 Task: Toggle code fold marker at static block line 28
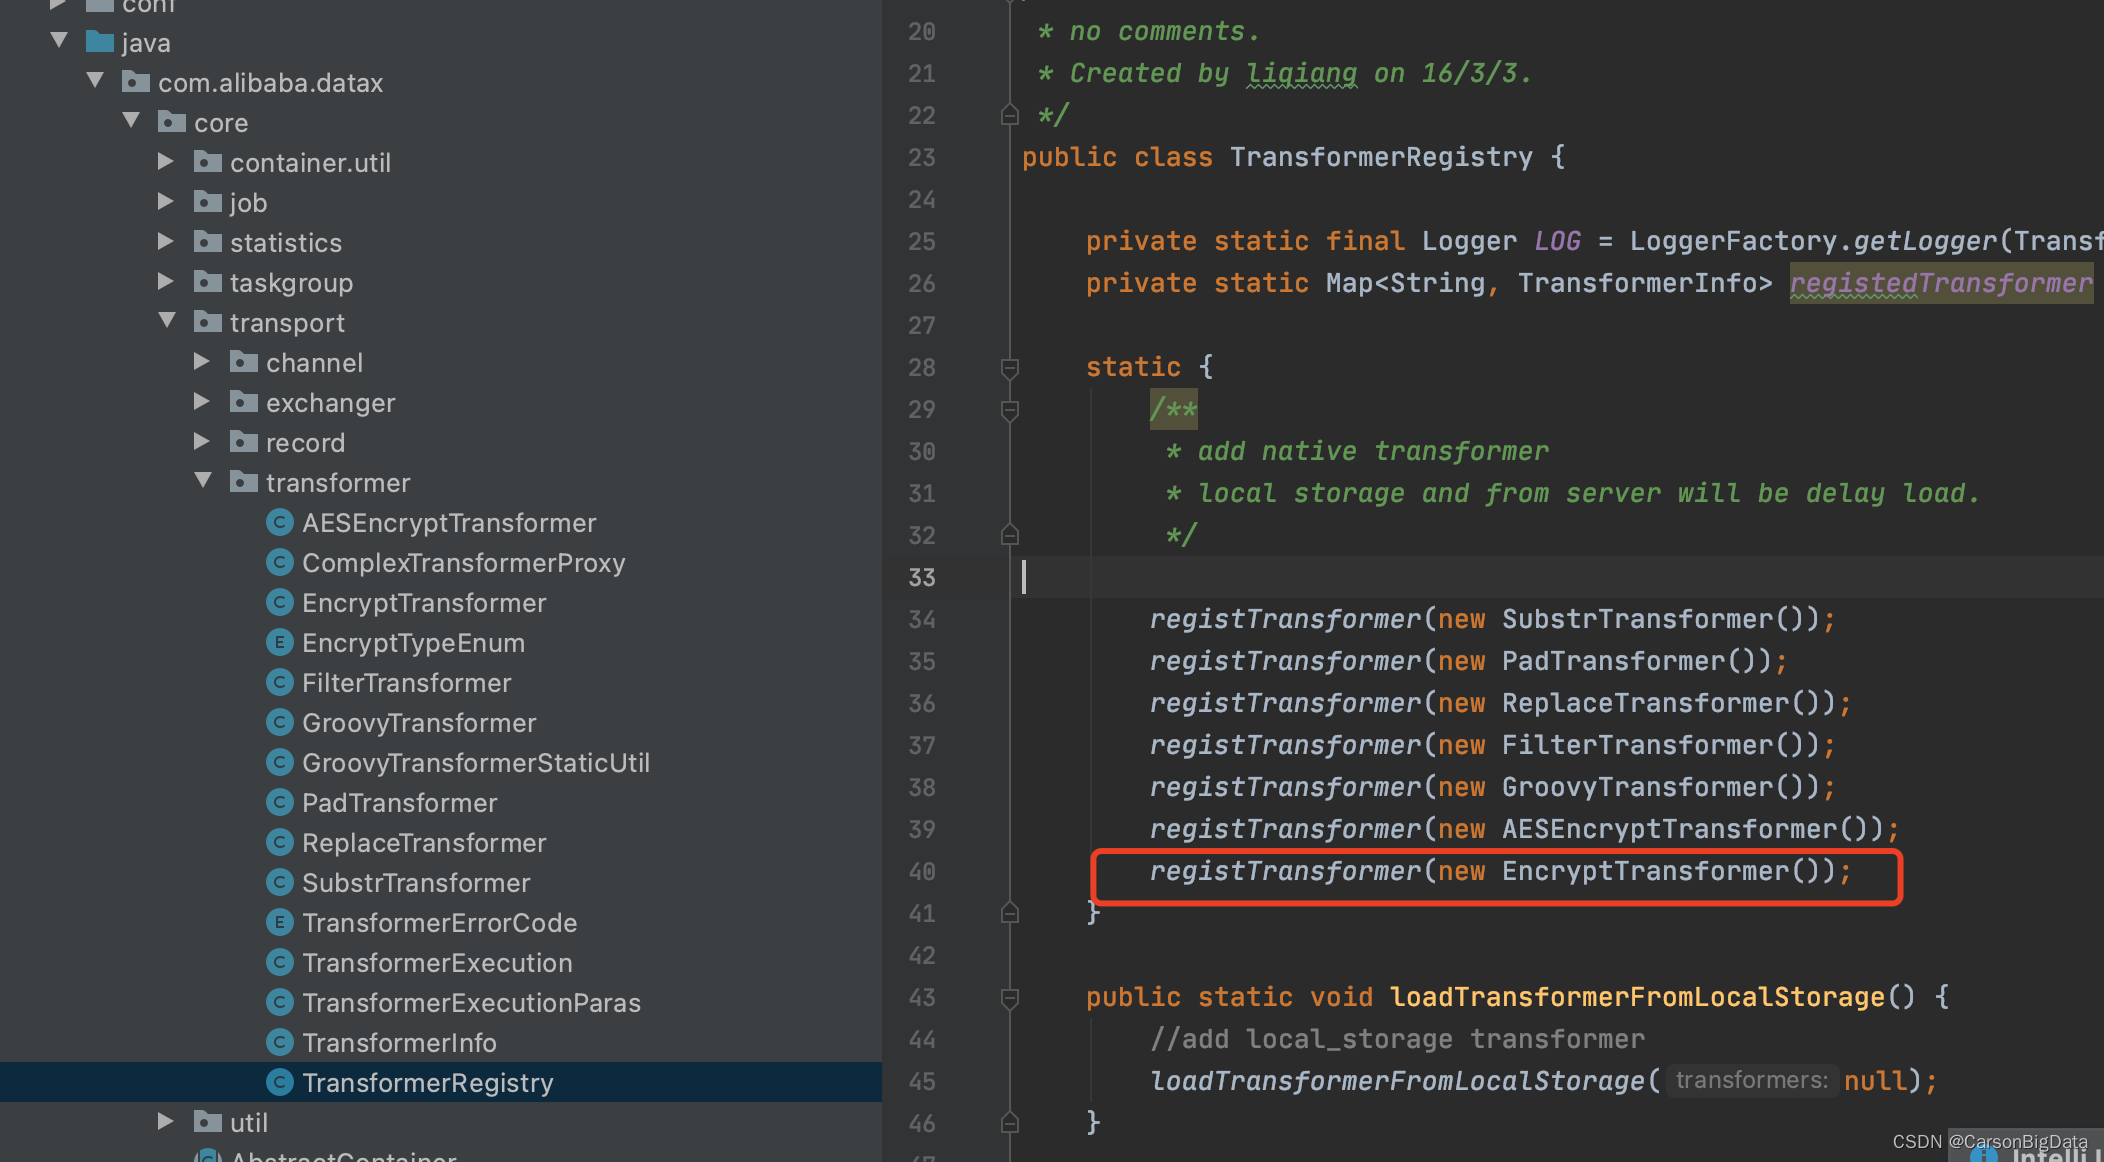point(1010,368)
